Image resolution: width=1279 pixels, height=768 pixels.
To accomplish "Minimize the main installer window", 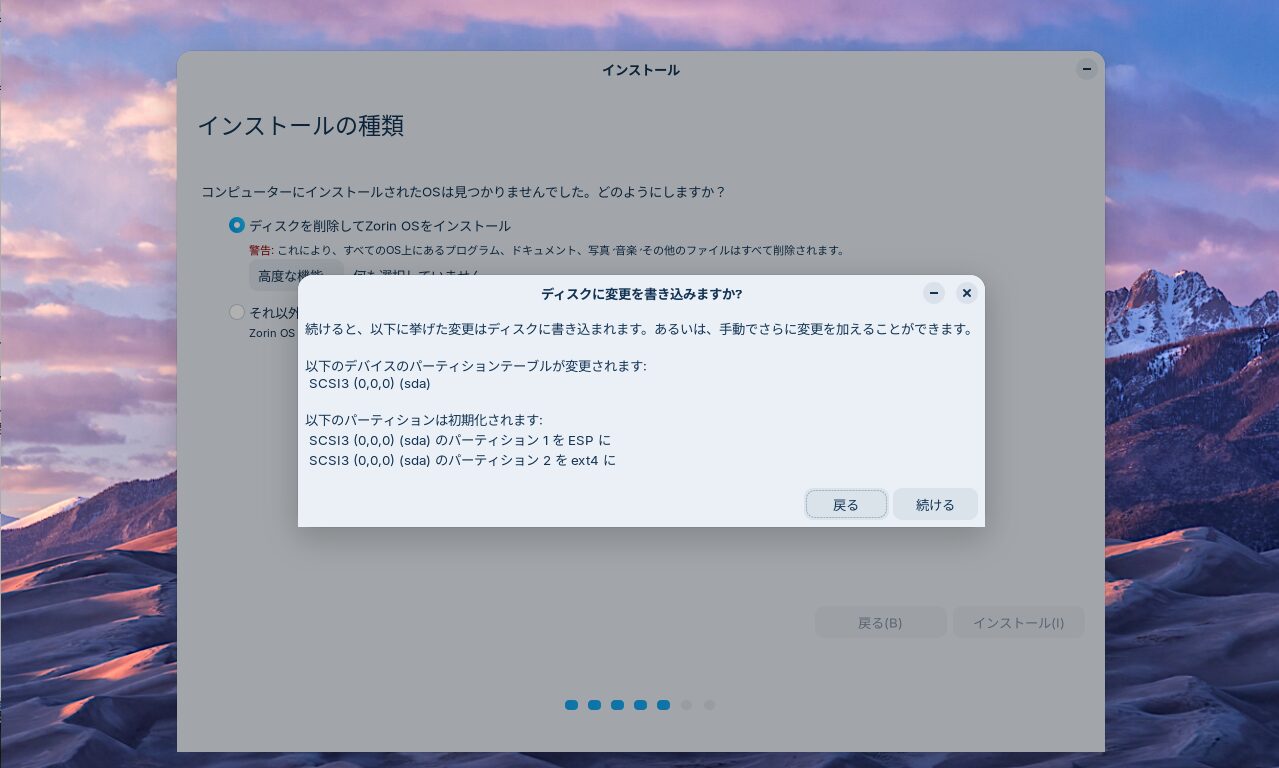I will pyautogui.click(x=1086, y=69).
